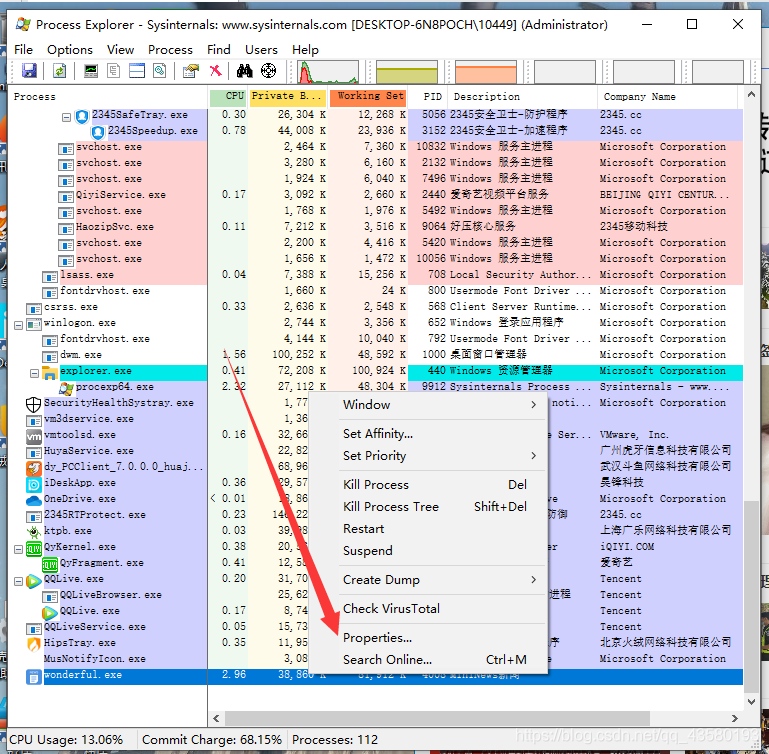Image resolution: width=769 pixels, height=754 pixels.
Task: Sort by the Process column header
Action: (108, 97)
